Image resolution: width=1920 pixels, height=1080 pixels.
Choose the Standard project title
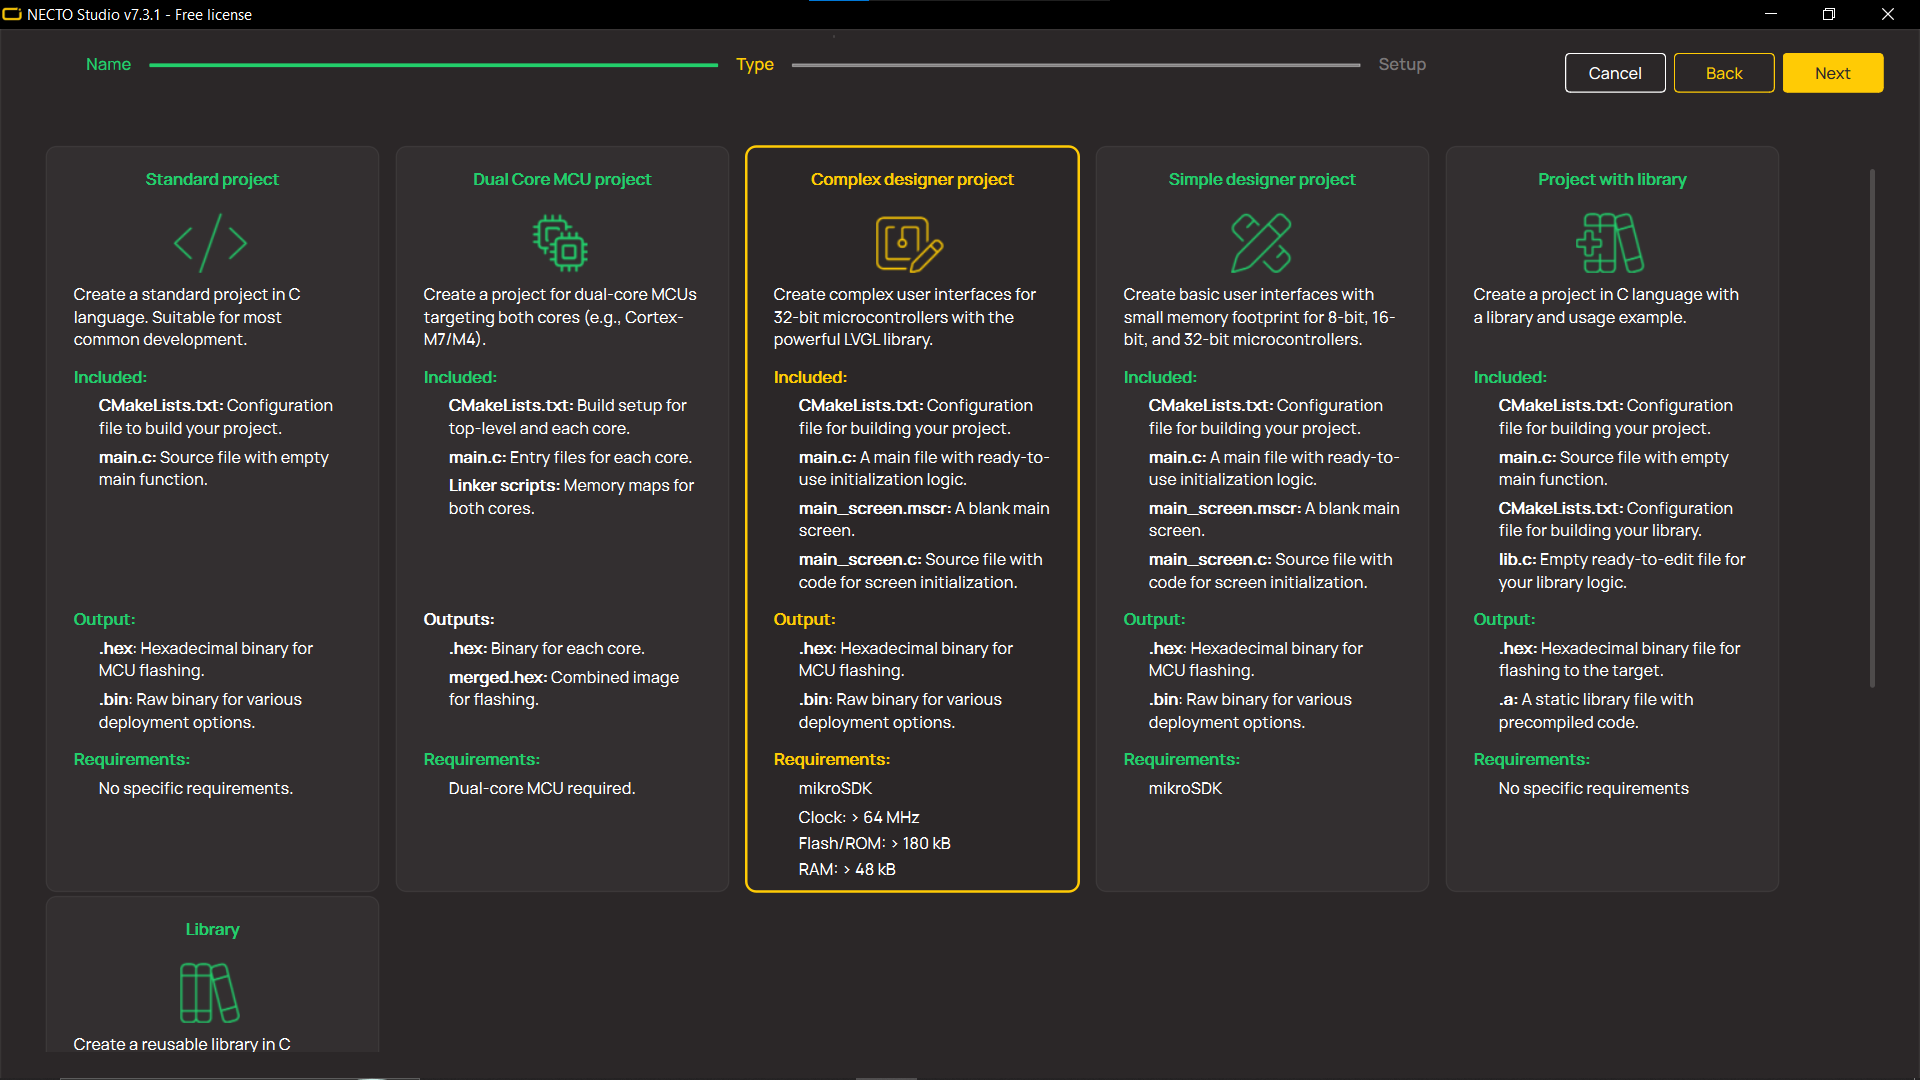click(x=212, y=179)
